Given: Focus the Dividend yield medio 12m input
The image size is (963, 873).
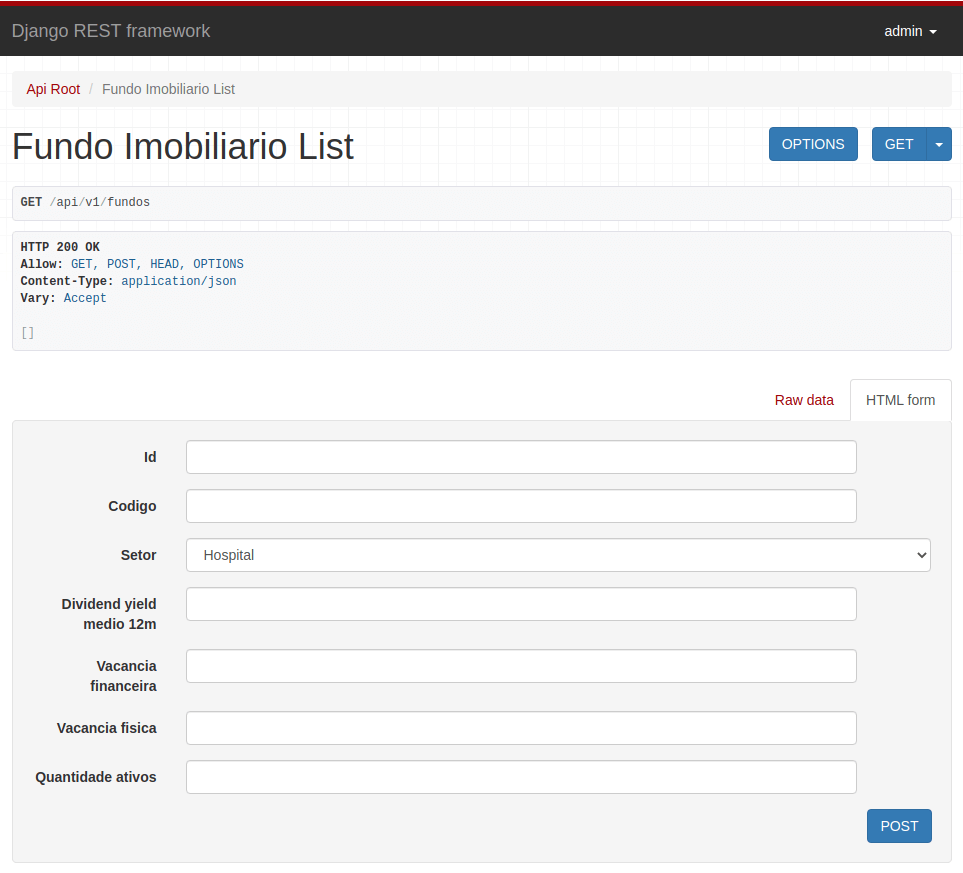Looking at the screenshot, I should click(x=521, y=604).
